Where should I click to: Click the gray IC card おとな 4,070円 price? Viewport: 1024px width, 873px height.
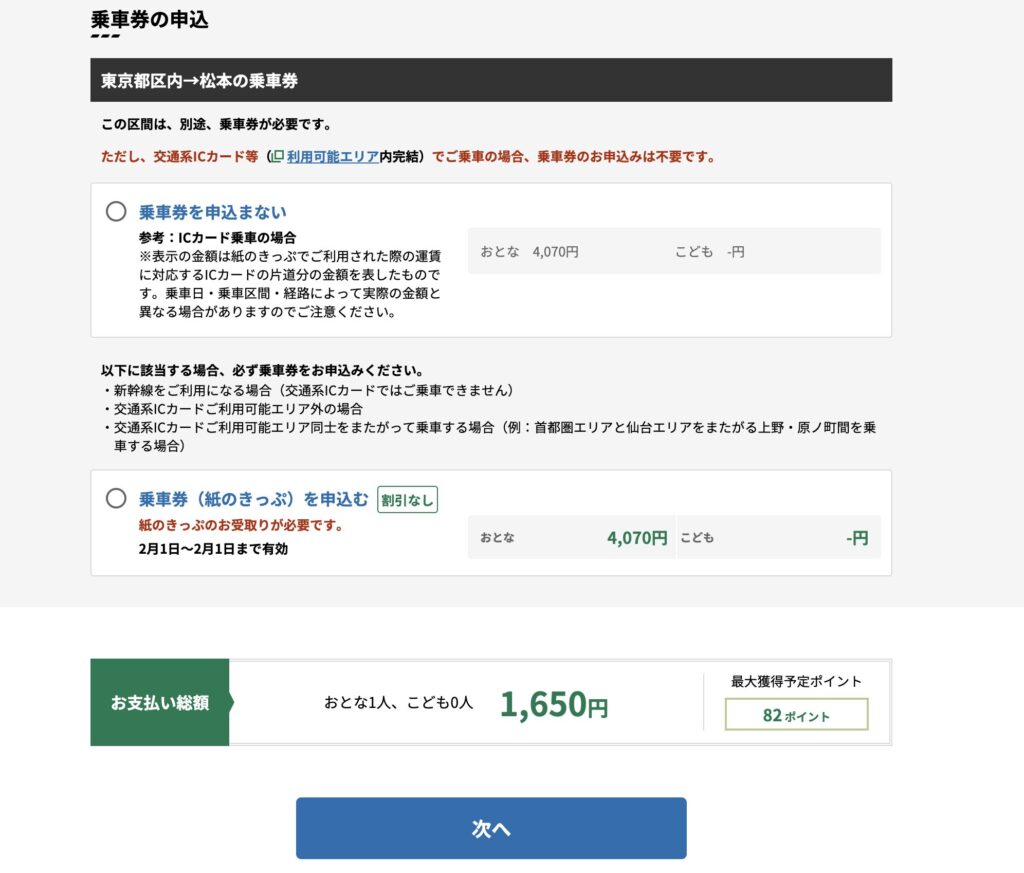(x=555, y=252)
